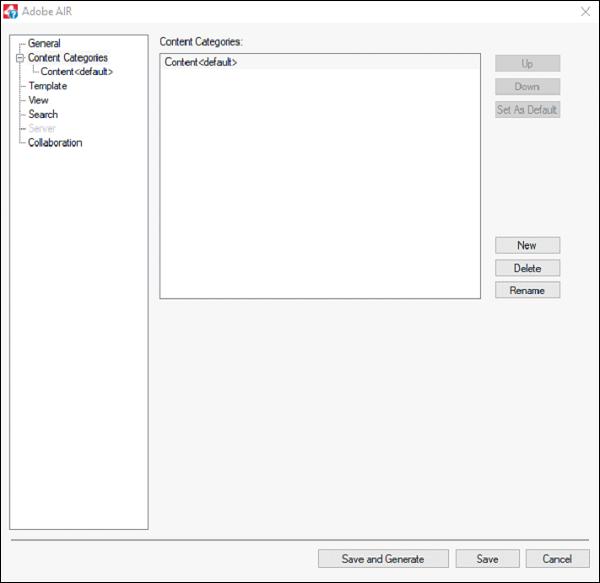Open the Collaboration settings
The image size is (600, 583).
click(x=55, y=143)
